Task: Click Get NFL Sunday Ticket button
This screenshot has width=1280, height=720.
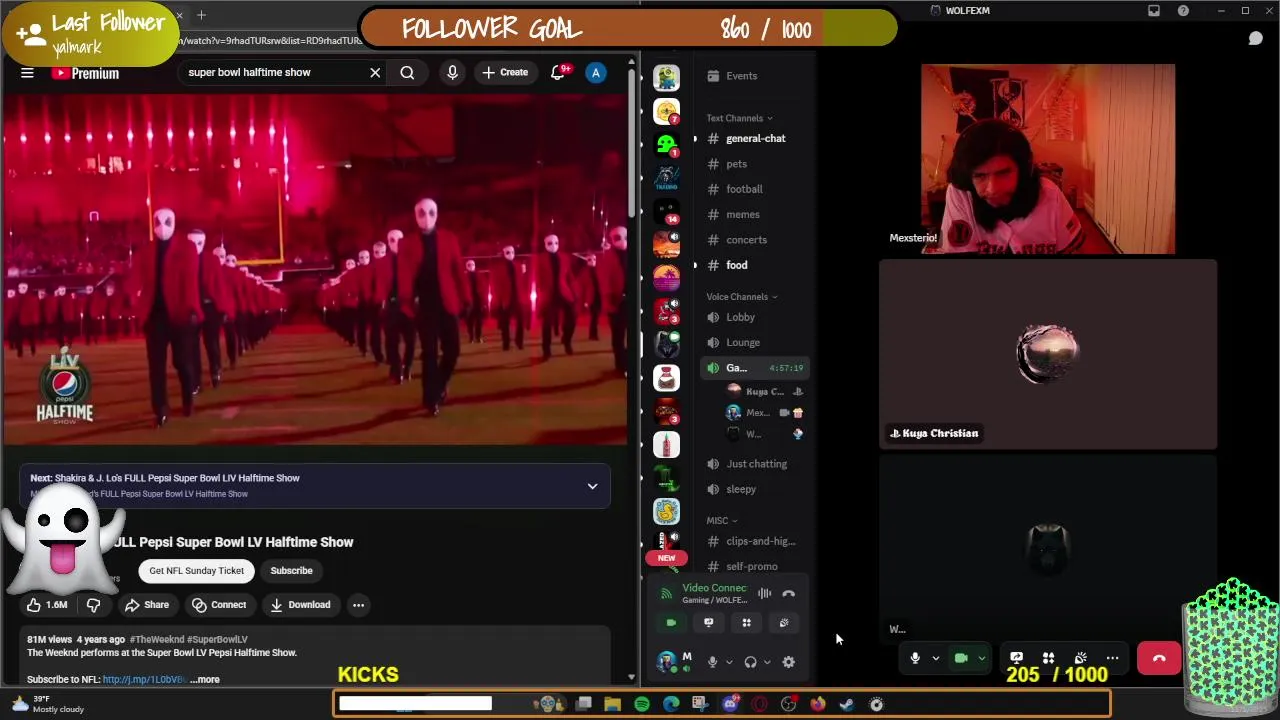Action: (x=197, y=570)
